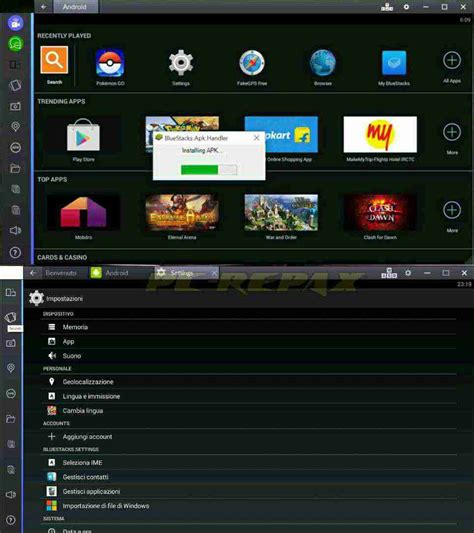Select the Android tab in the home window
This screenshot has width=474, height=533.
pyautogui.click(x=74, y=7)
